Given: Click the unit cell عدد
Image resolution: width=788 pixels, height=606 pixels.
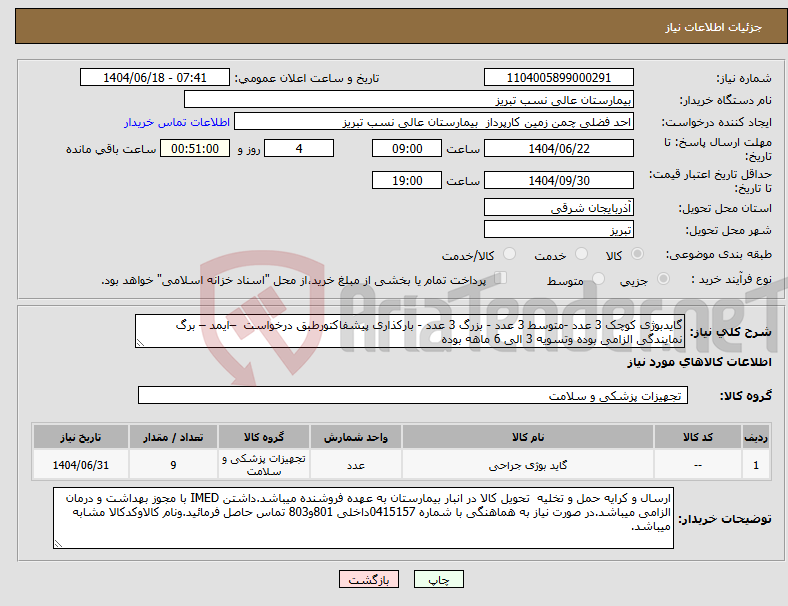Looking at the screenshot, I should 356,465.
